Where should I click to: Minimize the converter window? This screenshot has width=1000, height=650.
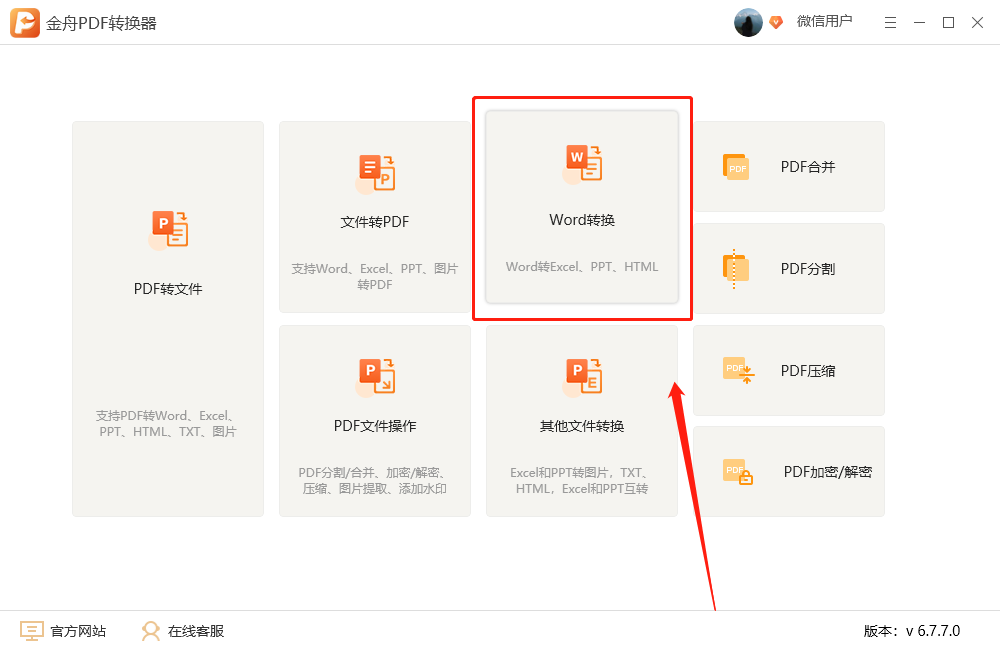(x=920, y=23)
